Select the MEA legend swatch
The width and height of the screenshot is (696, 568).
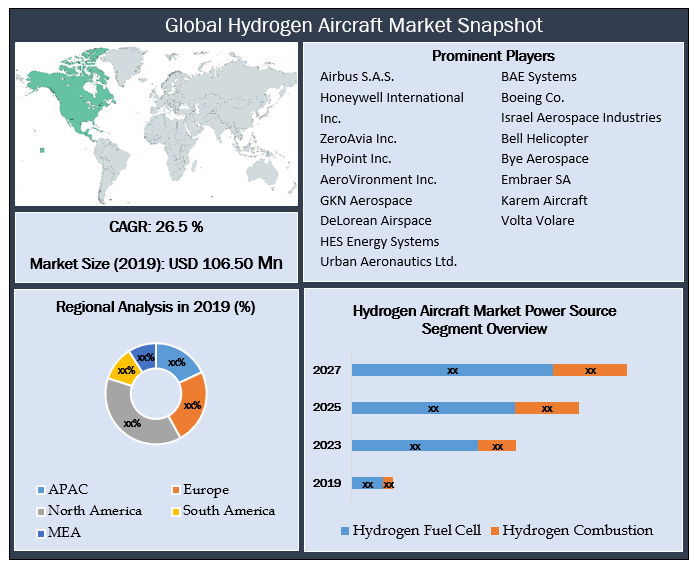pyautogui.click(x=41, y=533)
